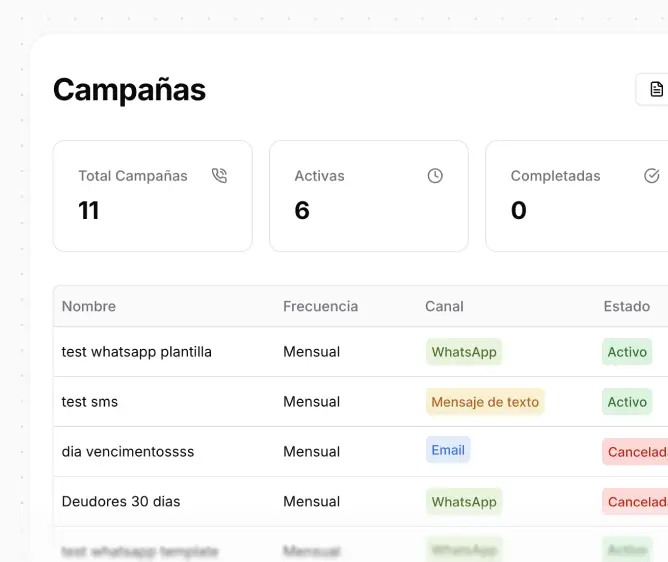Select the Total Campañas count of 11
668x562 pixels.
point(89,211)
